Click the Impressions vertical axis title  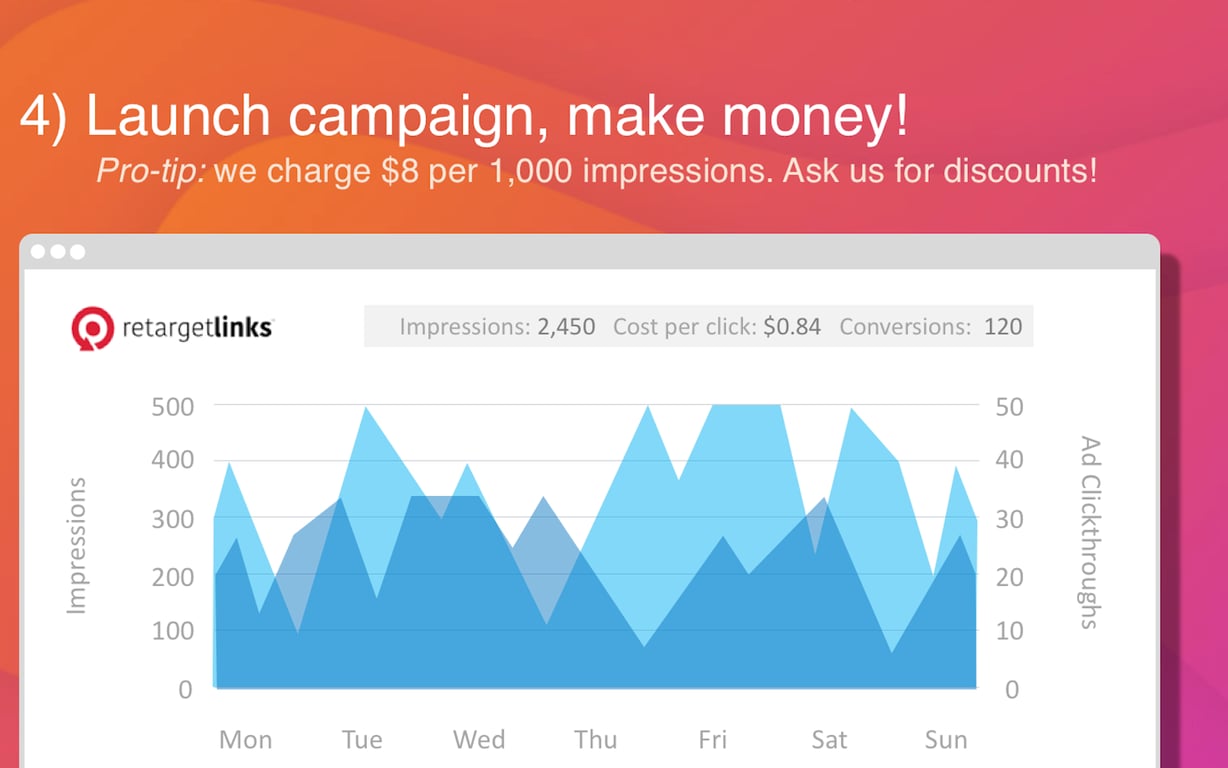coord(77,546)
